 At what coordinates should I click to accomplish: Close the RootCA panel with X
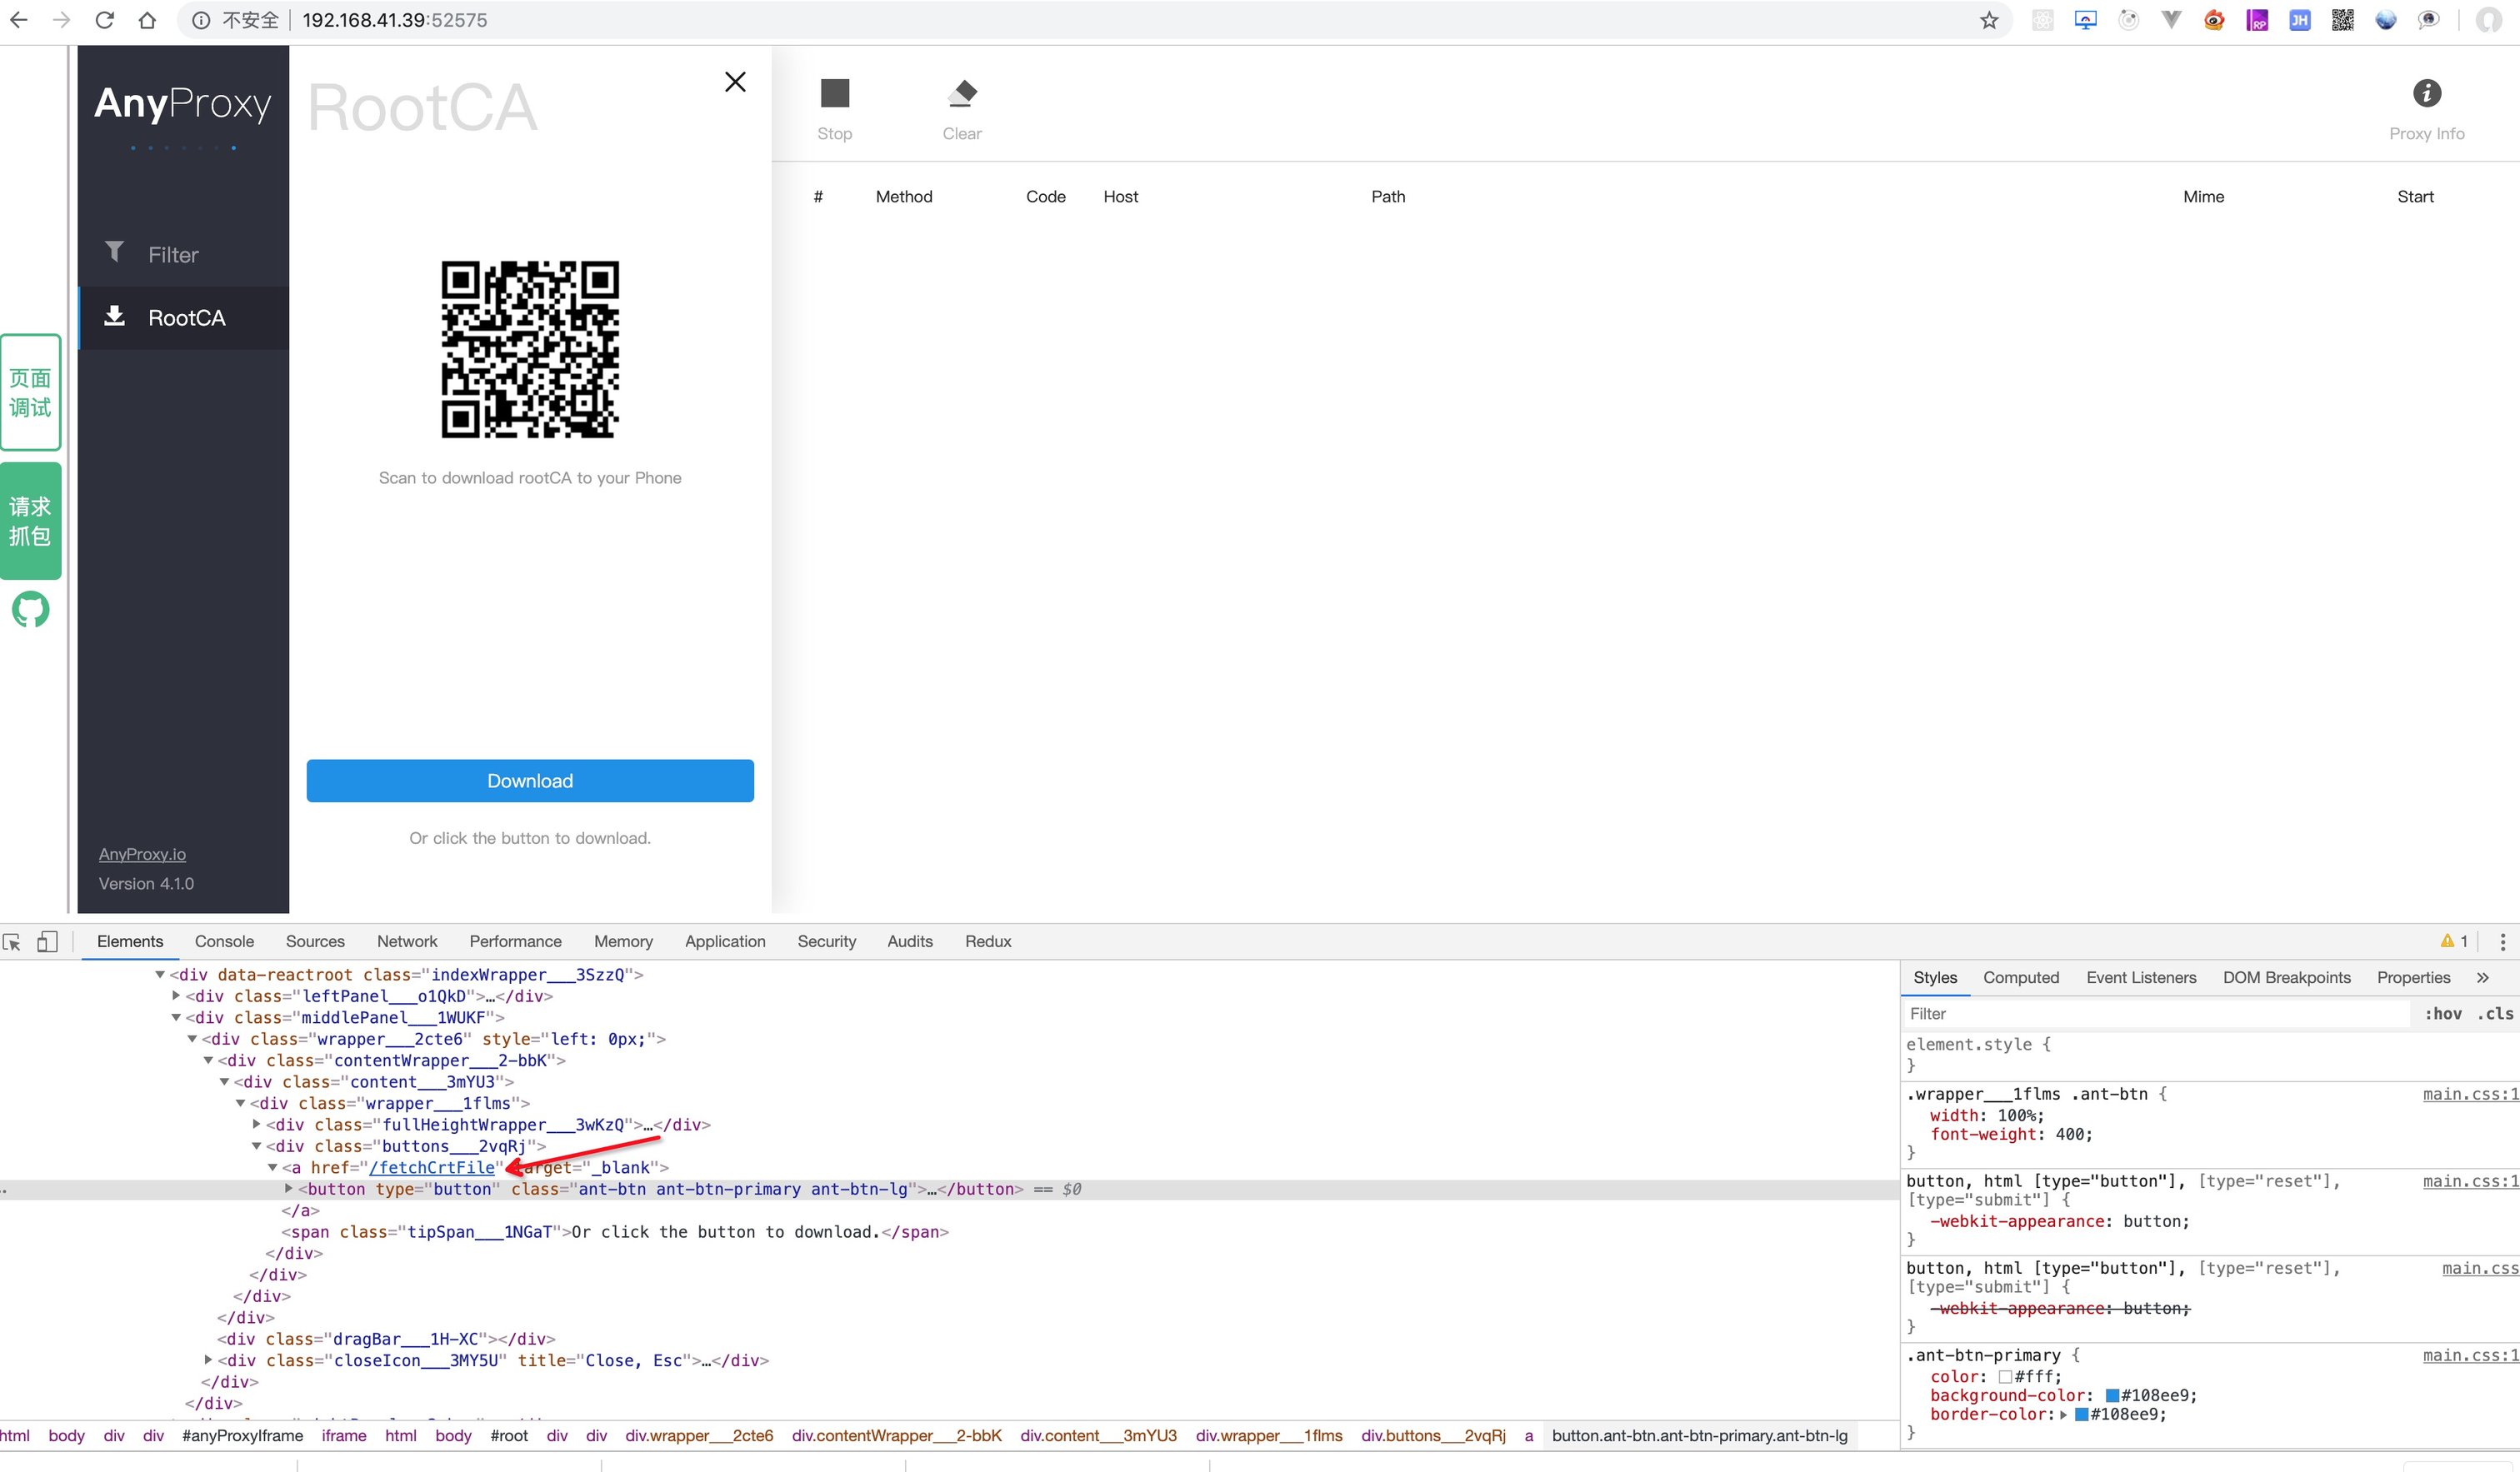coord(735,82)
